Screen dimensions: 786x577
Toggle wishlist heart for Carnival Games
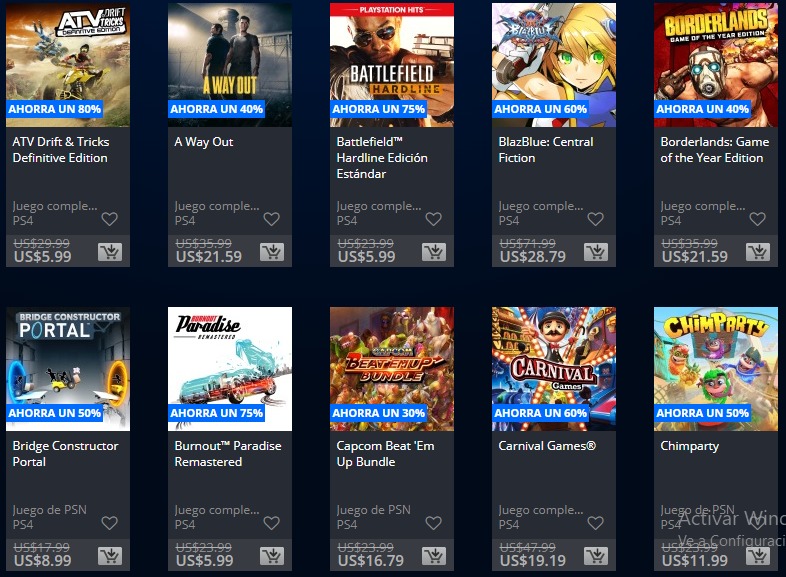coord(596,523)
